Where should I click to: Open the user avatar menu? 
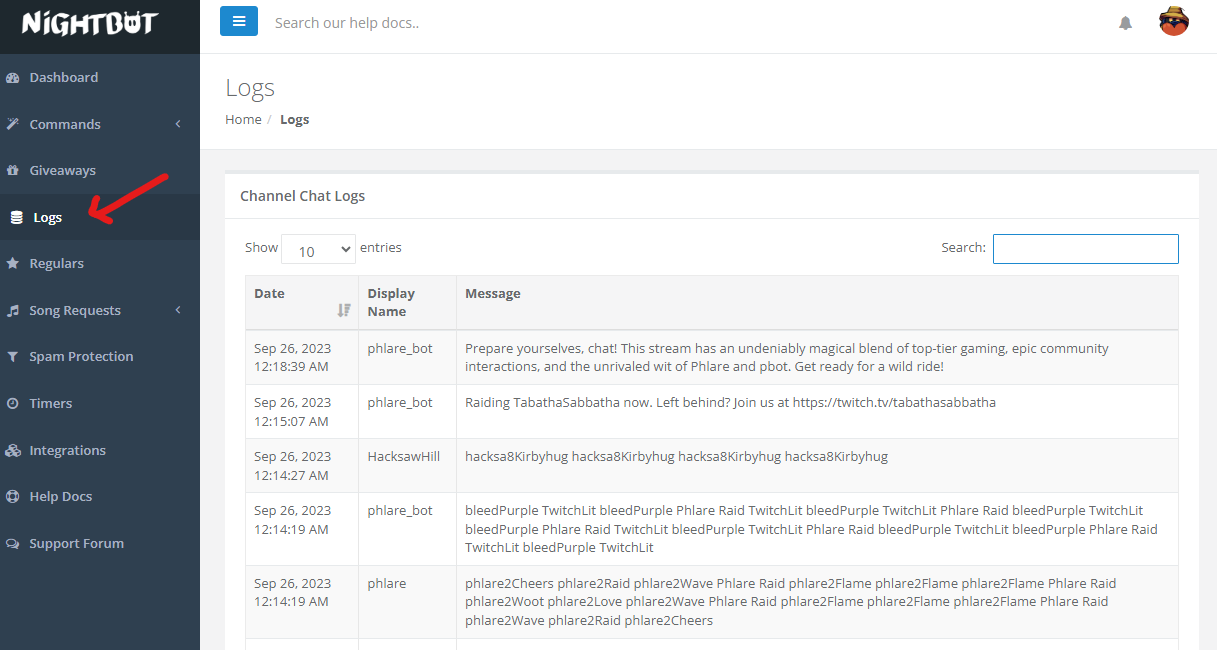click(x=1174, y=21)
